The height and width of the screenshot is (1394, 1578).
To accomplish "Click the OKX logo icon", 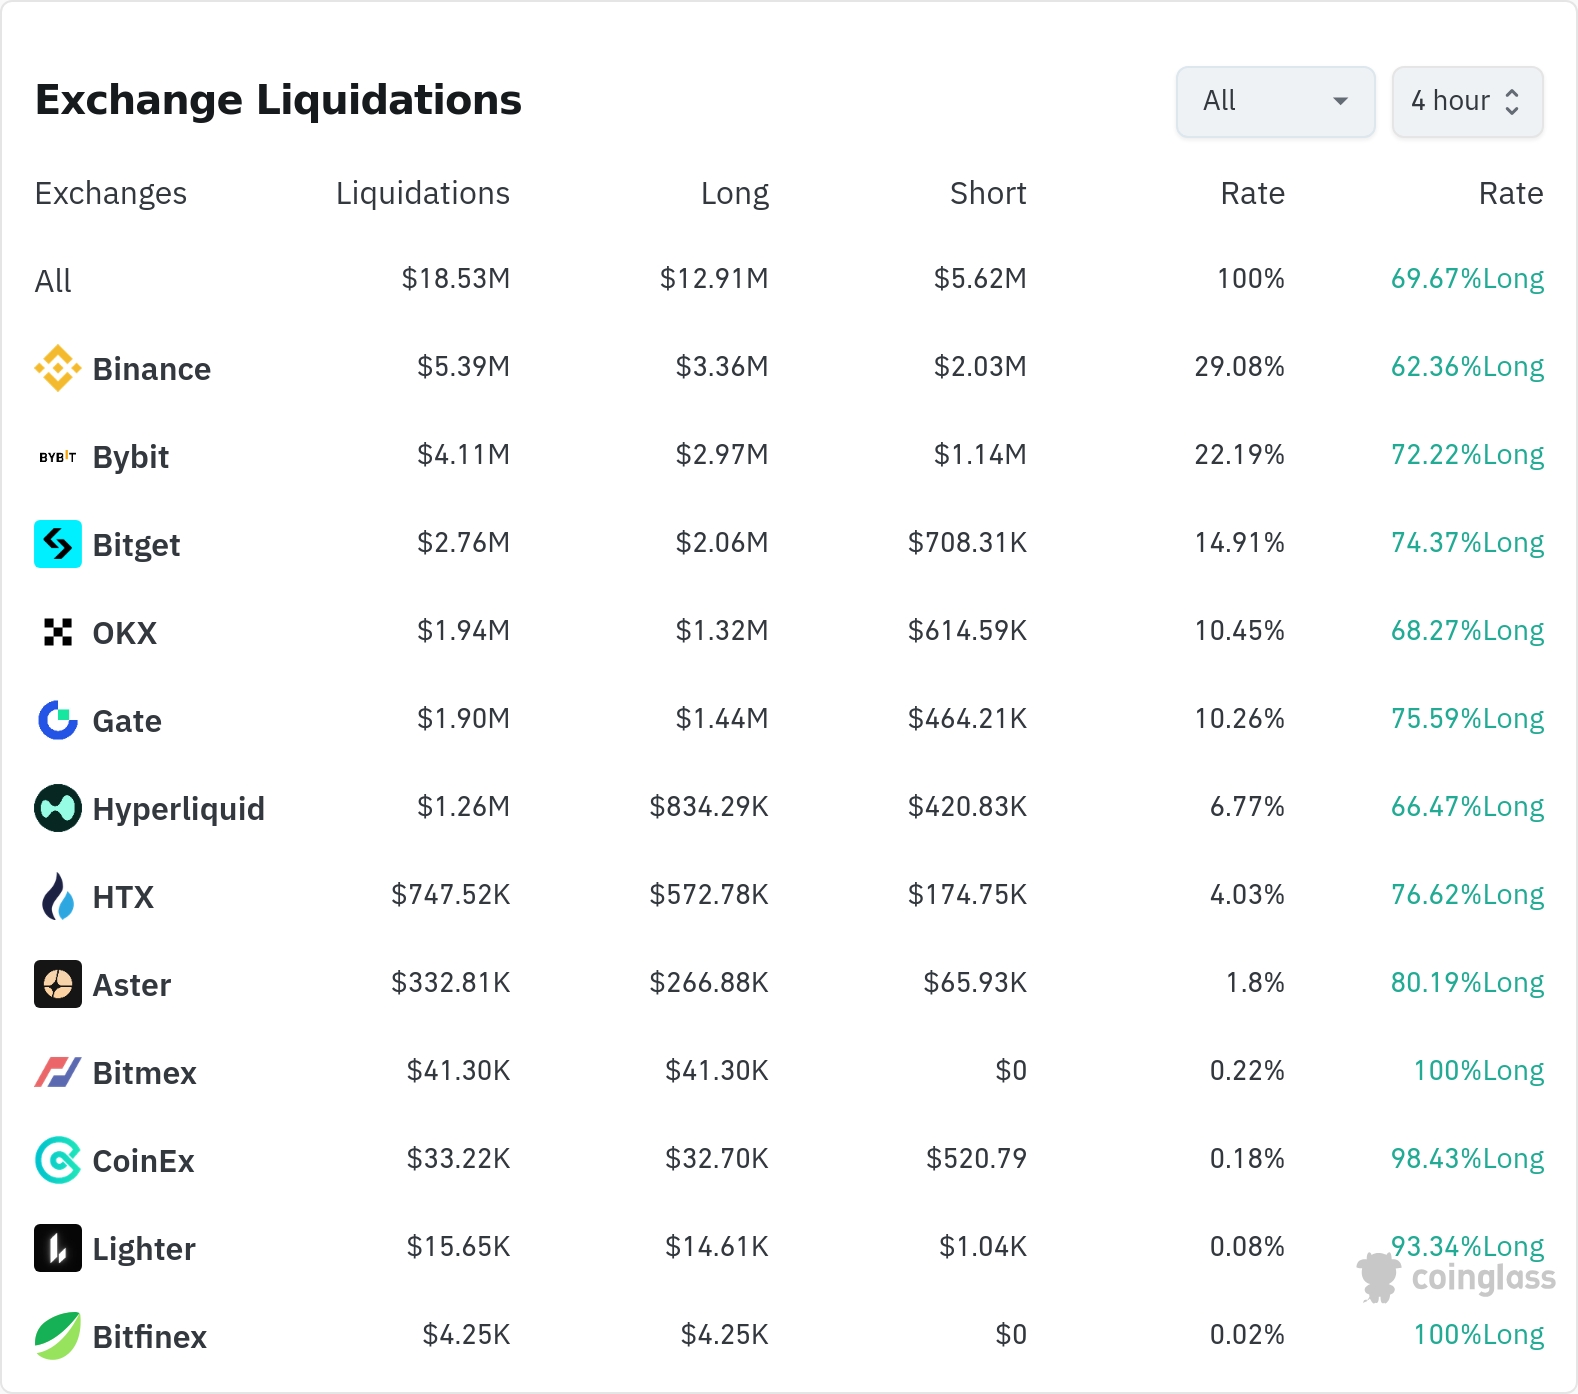I will [x=58, y=632].
